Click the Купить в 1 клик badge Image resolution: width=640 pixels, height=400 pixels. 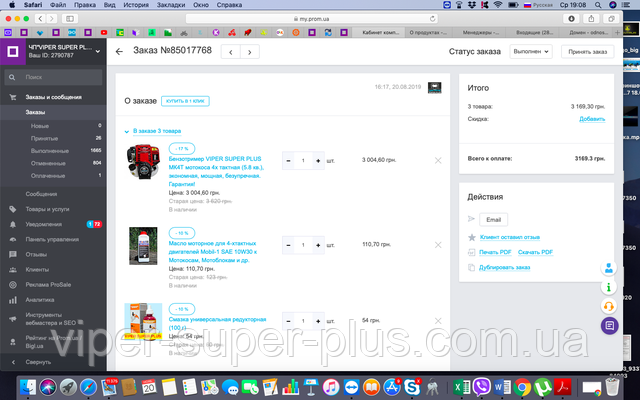(x=185, y=101)
